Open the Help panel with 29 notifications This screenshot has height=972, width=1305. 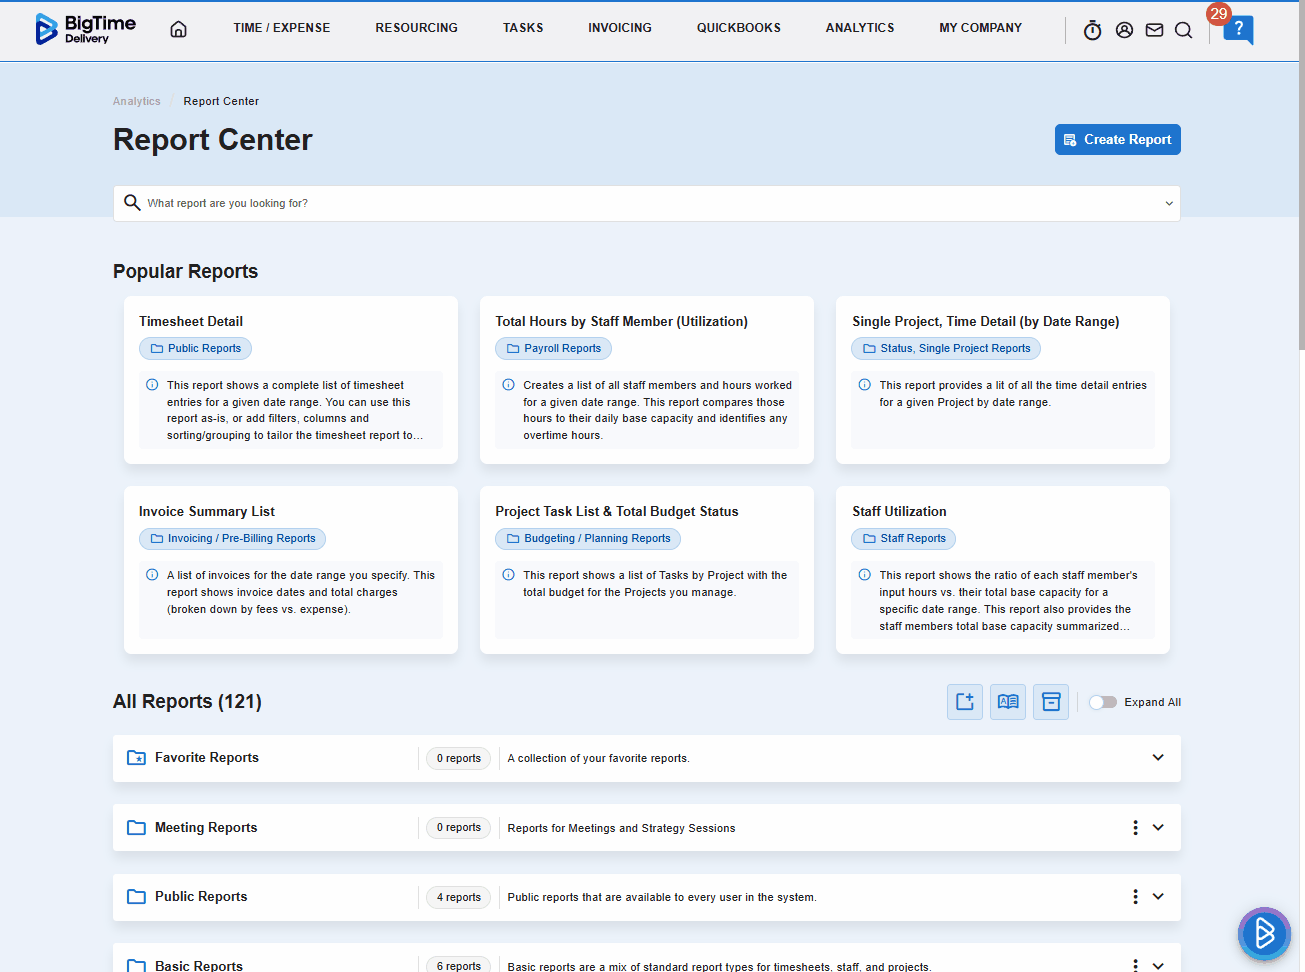tap(1239, 31)
